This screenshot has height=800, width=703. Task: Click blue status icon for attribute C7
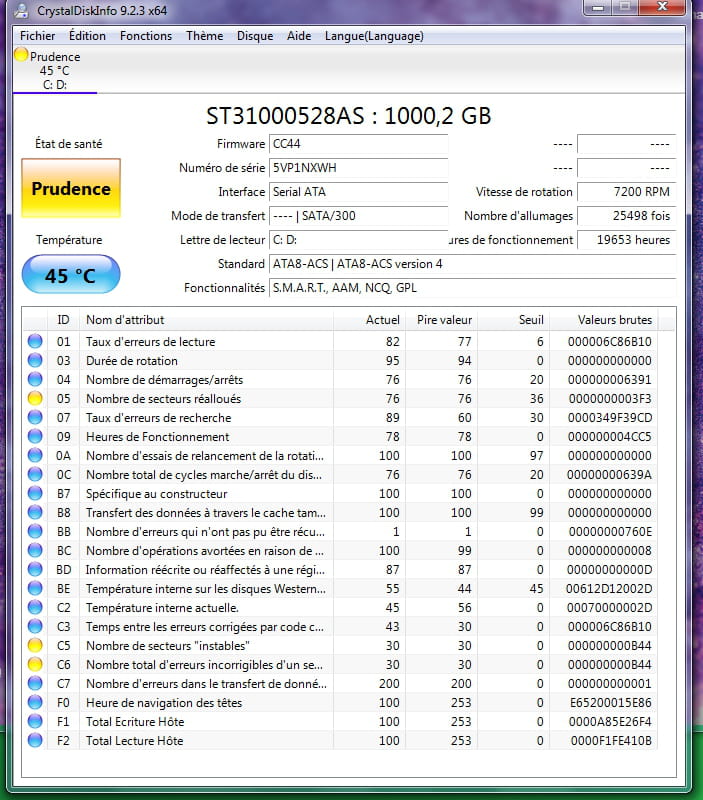[35, 683]
